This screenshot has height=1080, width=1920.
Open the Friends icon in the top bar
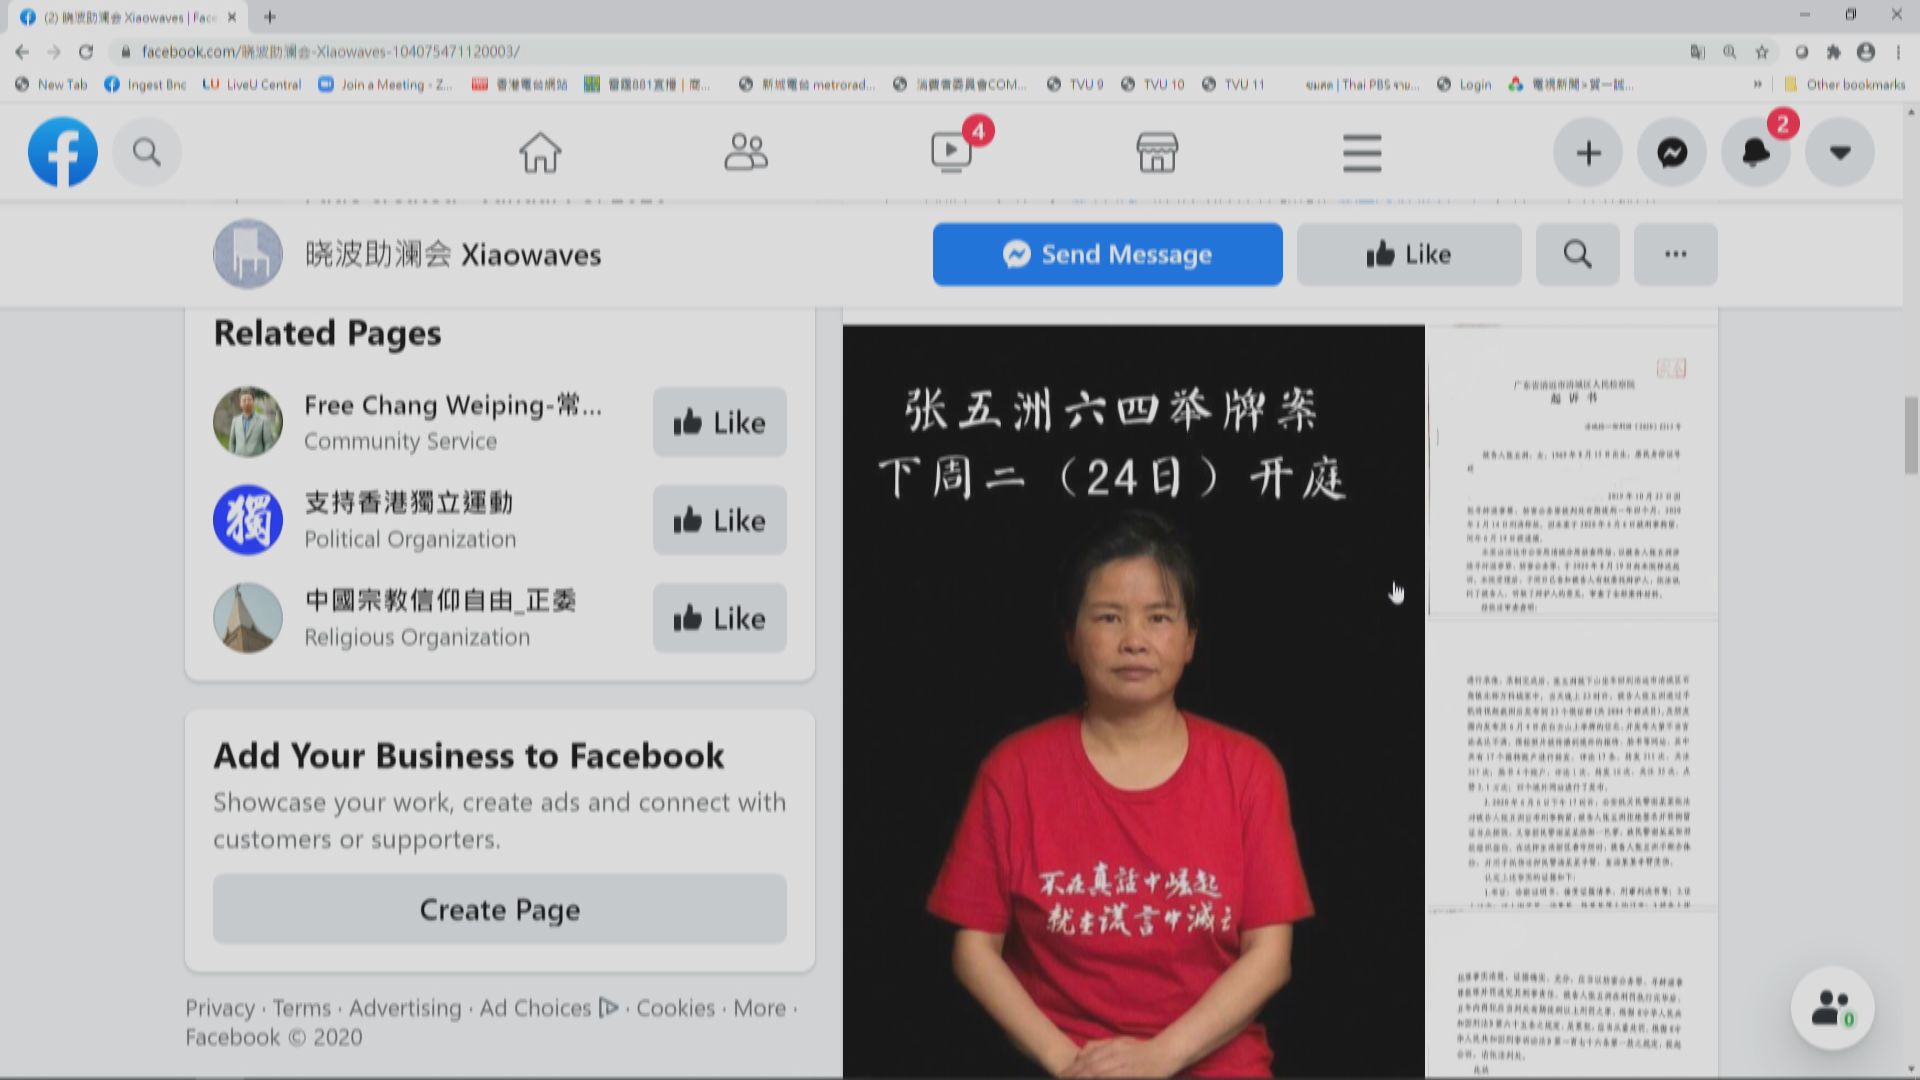click(745, 153)
